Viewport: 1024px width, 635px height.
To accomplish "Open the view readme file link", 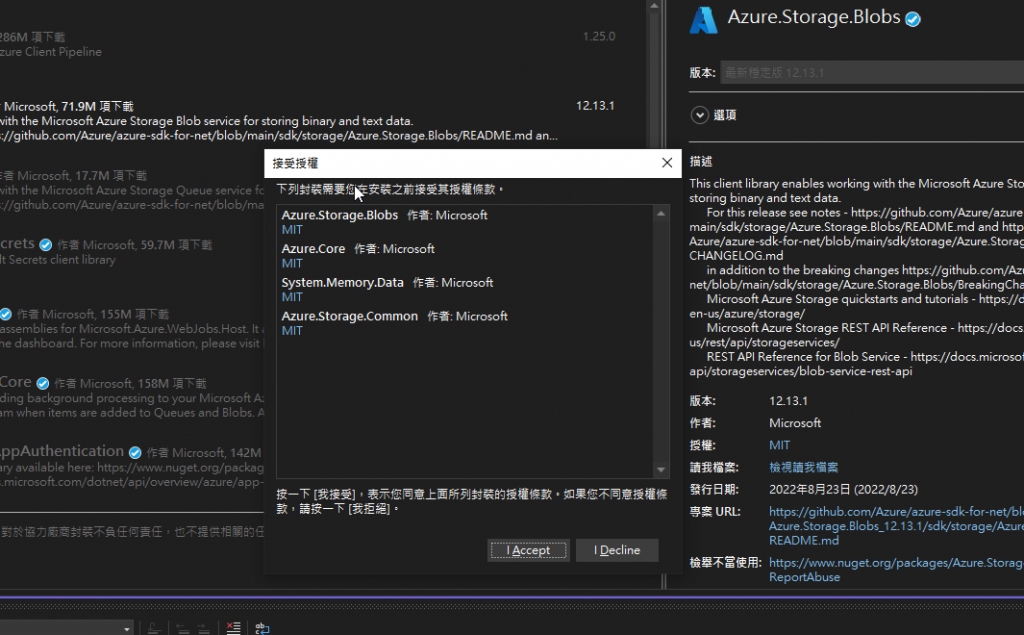I will [803, 468].
